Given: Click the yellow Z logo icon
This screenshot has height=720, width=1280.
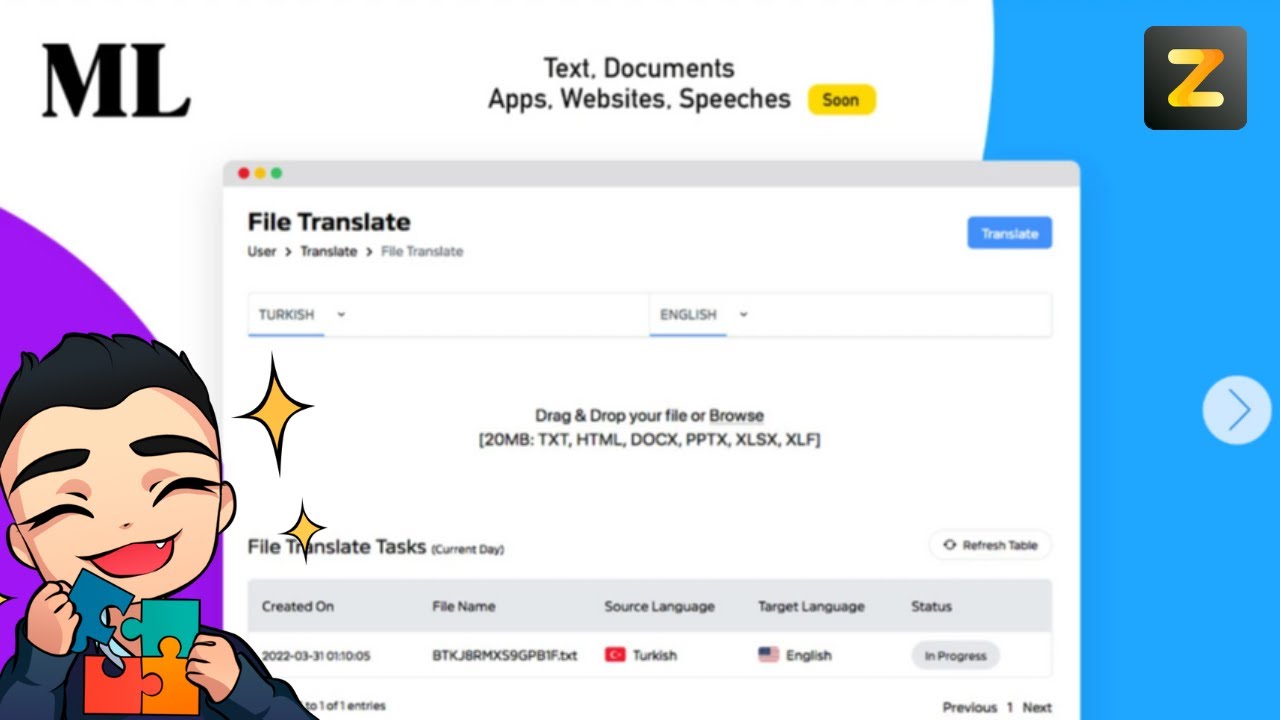Looking at the screenshot, I should tap(1195, 78).
